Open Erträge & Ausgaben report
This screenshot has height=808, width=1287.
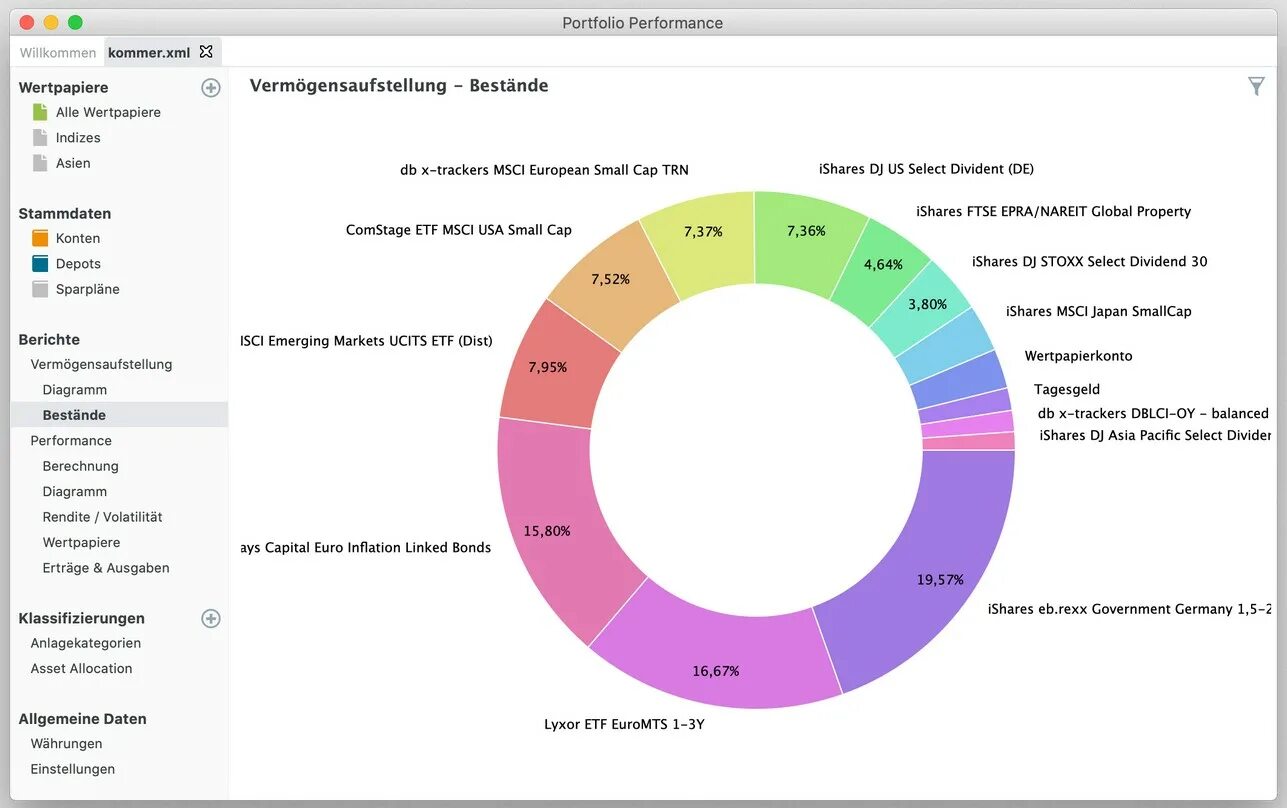coord(106,568)
